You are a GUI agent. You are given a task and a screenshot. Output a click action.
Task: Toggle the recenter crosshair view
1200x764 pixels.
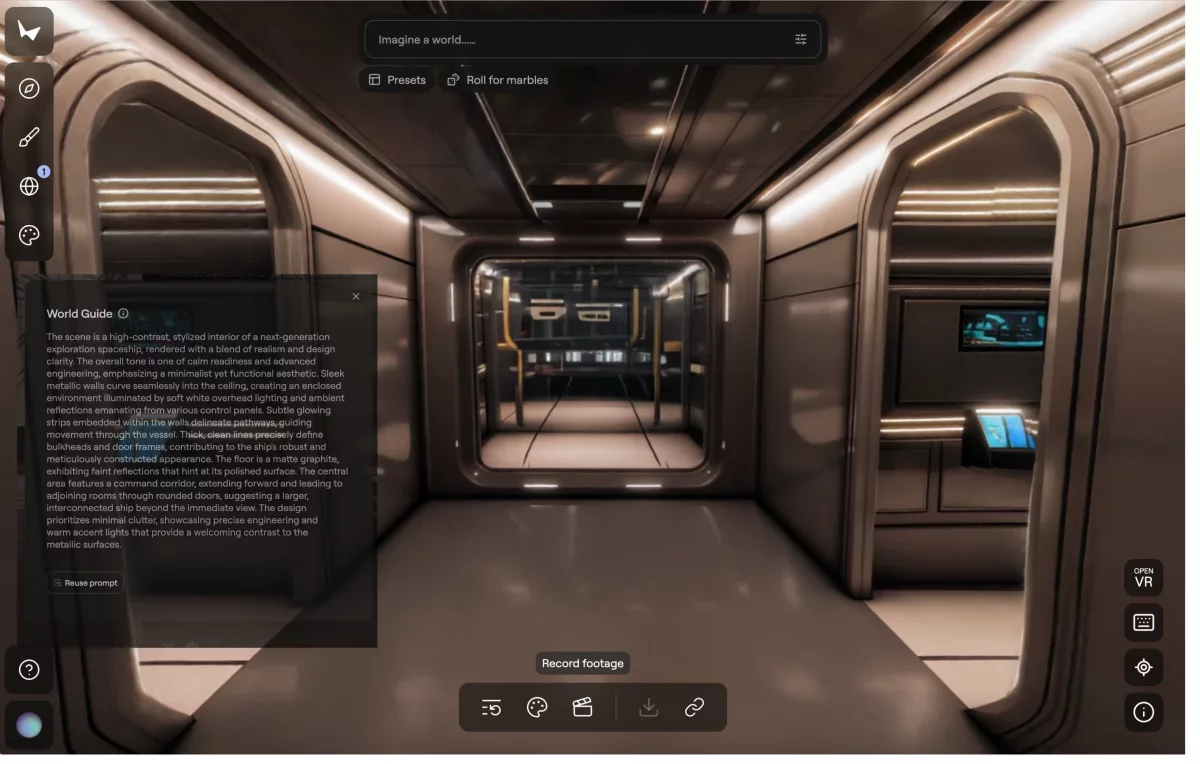pos(1143,667)
